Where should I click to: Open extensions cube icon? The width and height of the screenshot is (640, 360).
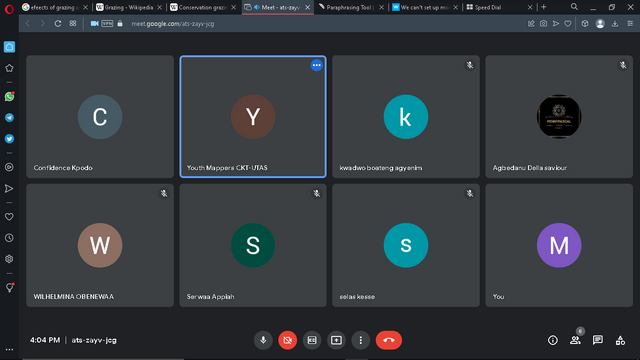pos(585,24)
